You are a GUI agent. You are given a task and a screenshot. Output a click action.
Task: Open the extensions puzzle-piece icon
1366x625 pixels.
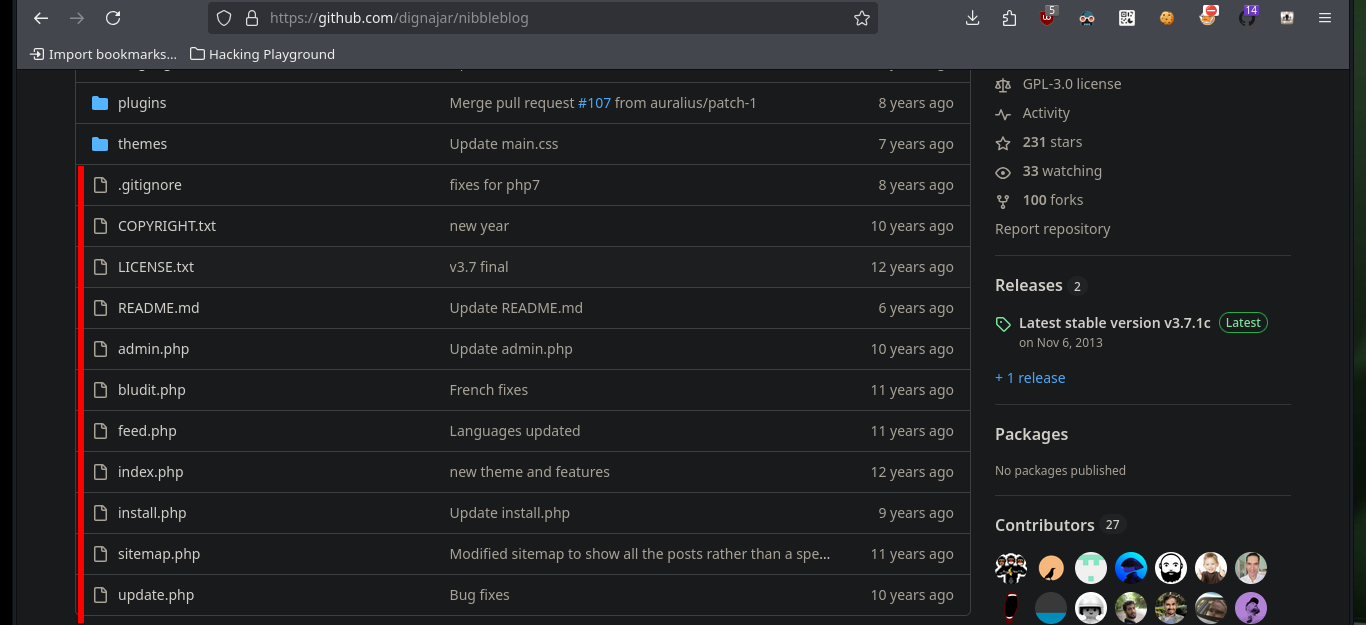1009,18
